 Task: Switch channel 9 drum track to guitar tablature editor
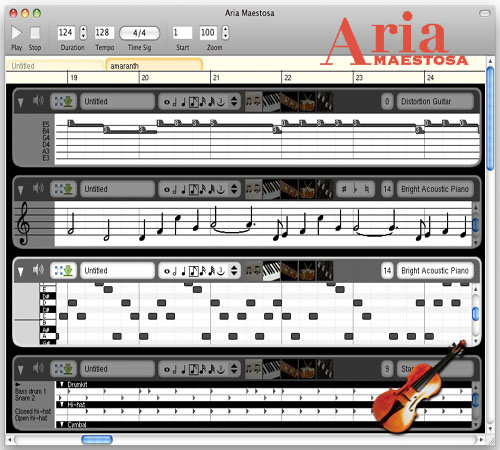point(289,369)
